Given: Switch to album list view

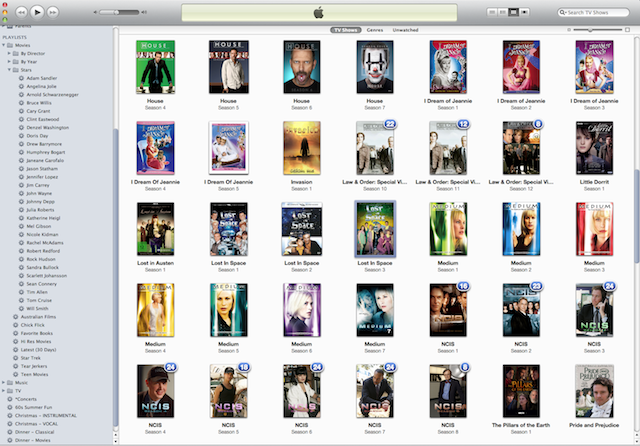Looking at the screenshot, I should pos(503,12).
